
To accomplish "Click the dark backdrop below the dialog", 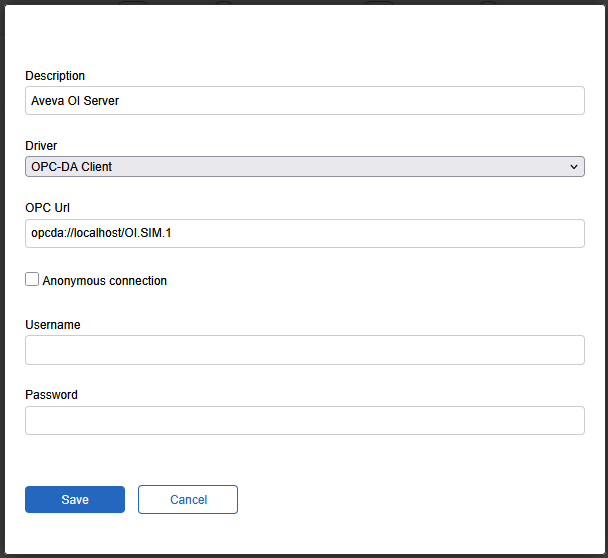I will [304, 555].
